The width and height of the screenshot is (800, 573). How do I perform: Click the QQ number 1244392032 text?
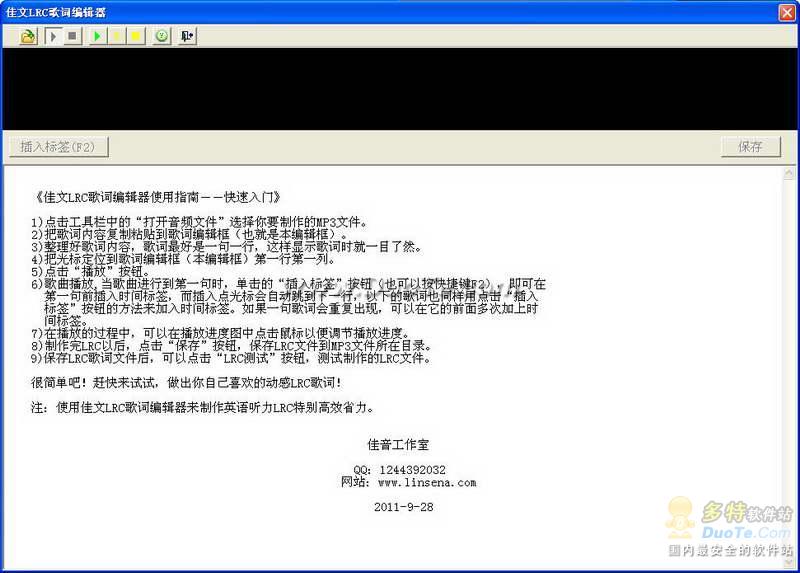412,469
